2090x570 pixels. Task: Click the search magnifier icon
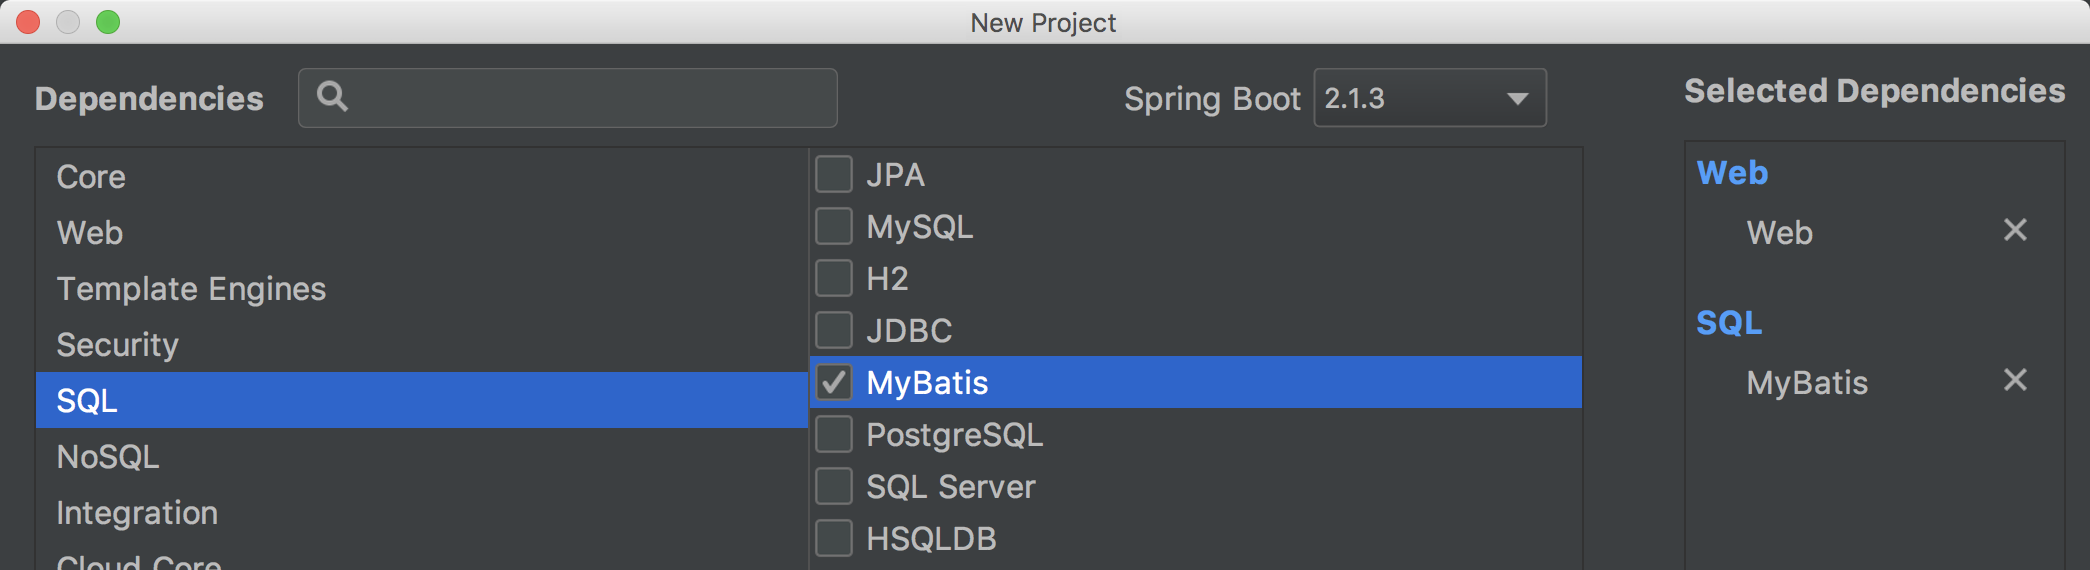332,96
